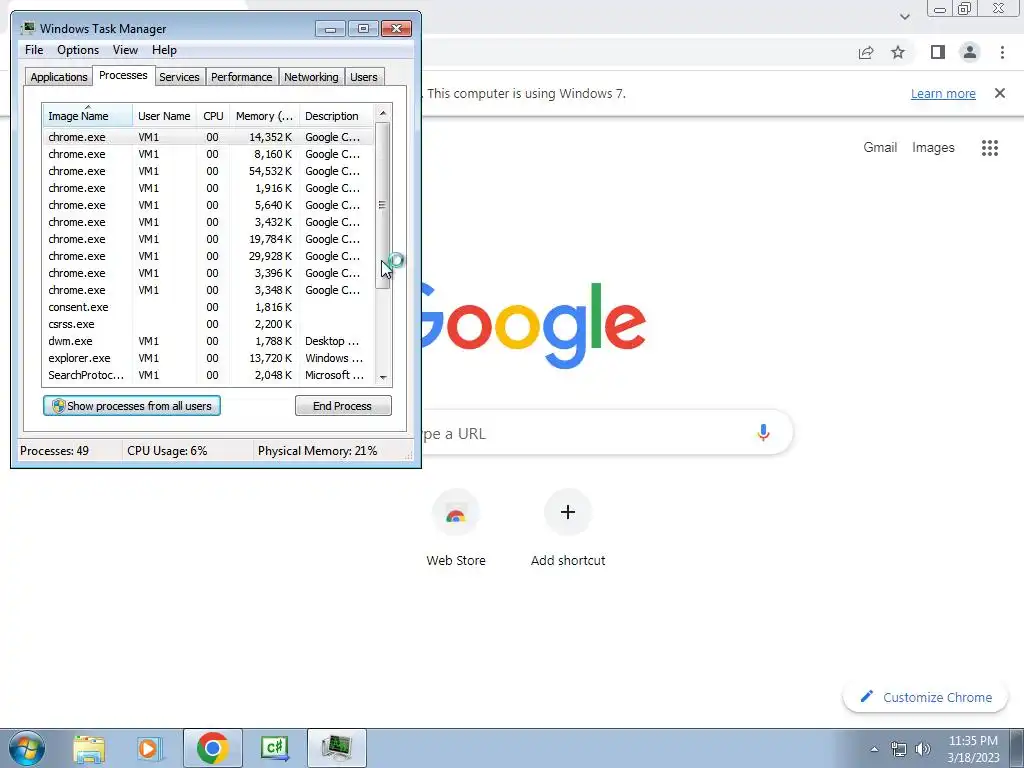Focus the Google search box
The image size is (1024, 768).
pyautogui.click(x=588, y=433)
